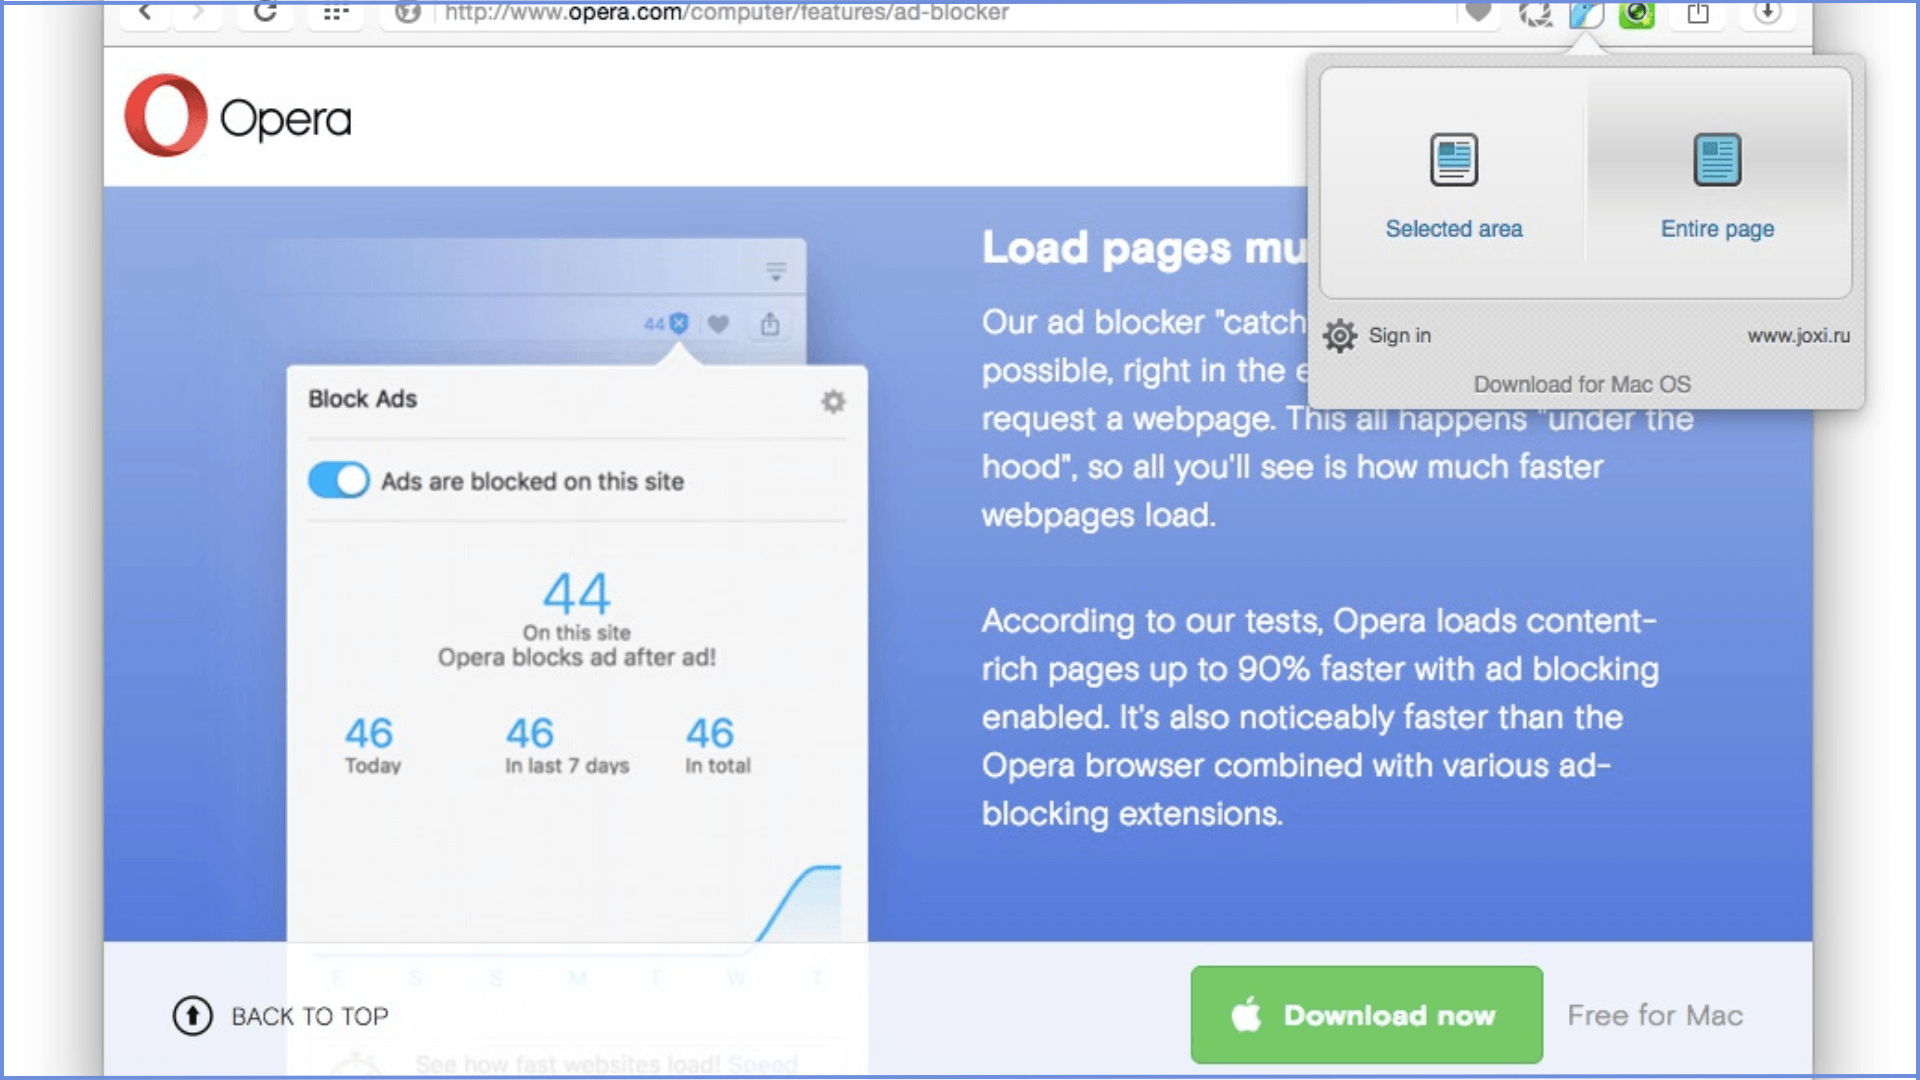Click Download for Mac OS link

coord(1582,384)
